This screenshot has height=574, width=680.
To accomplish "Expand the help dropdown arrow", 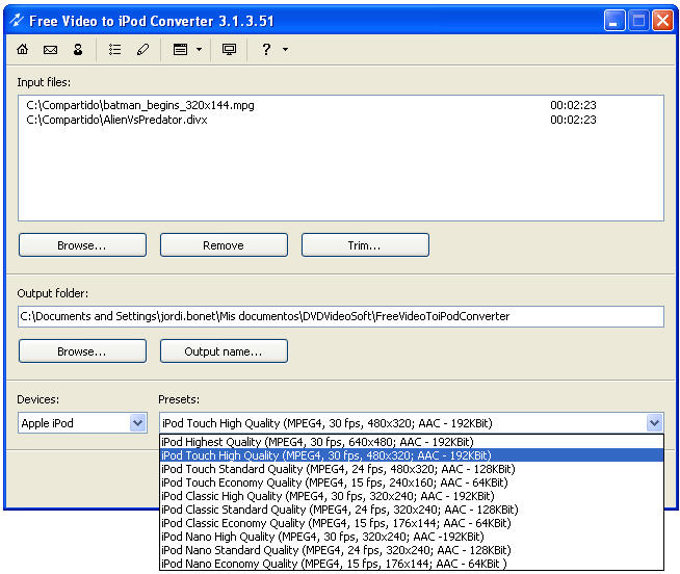I will pos(285,49).
